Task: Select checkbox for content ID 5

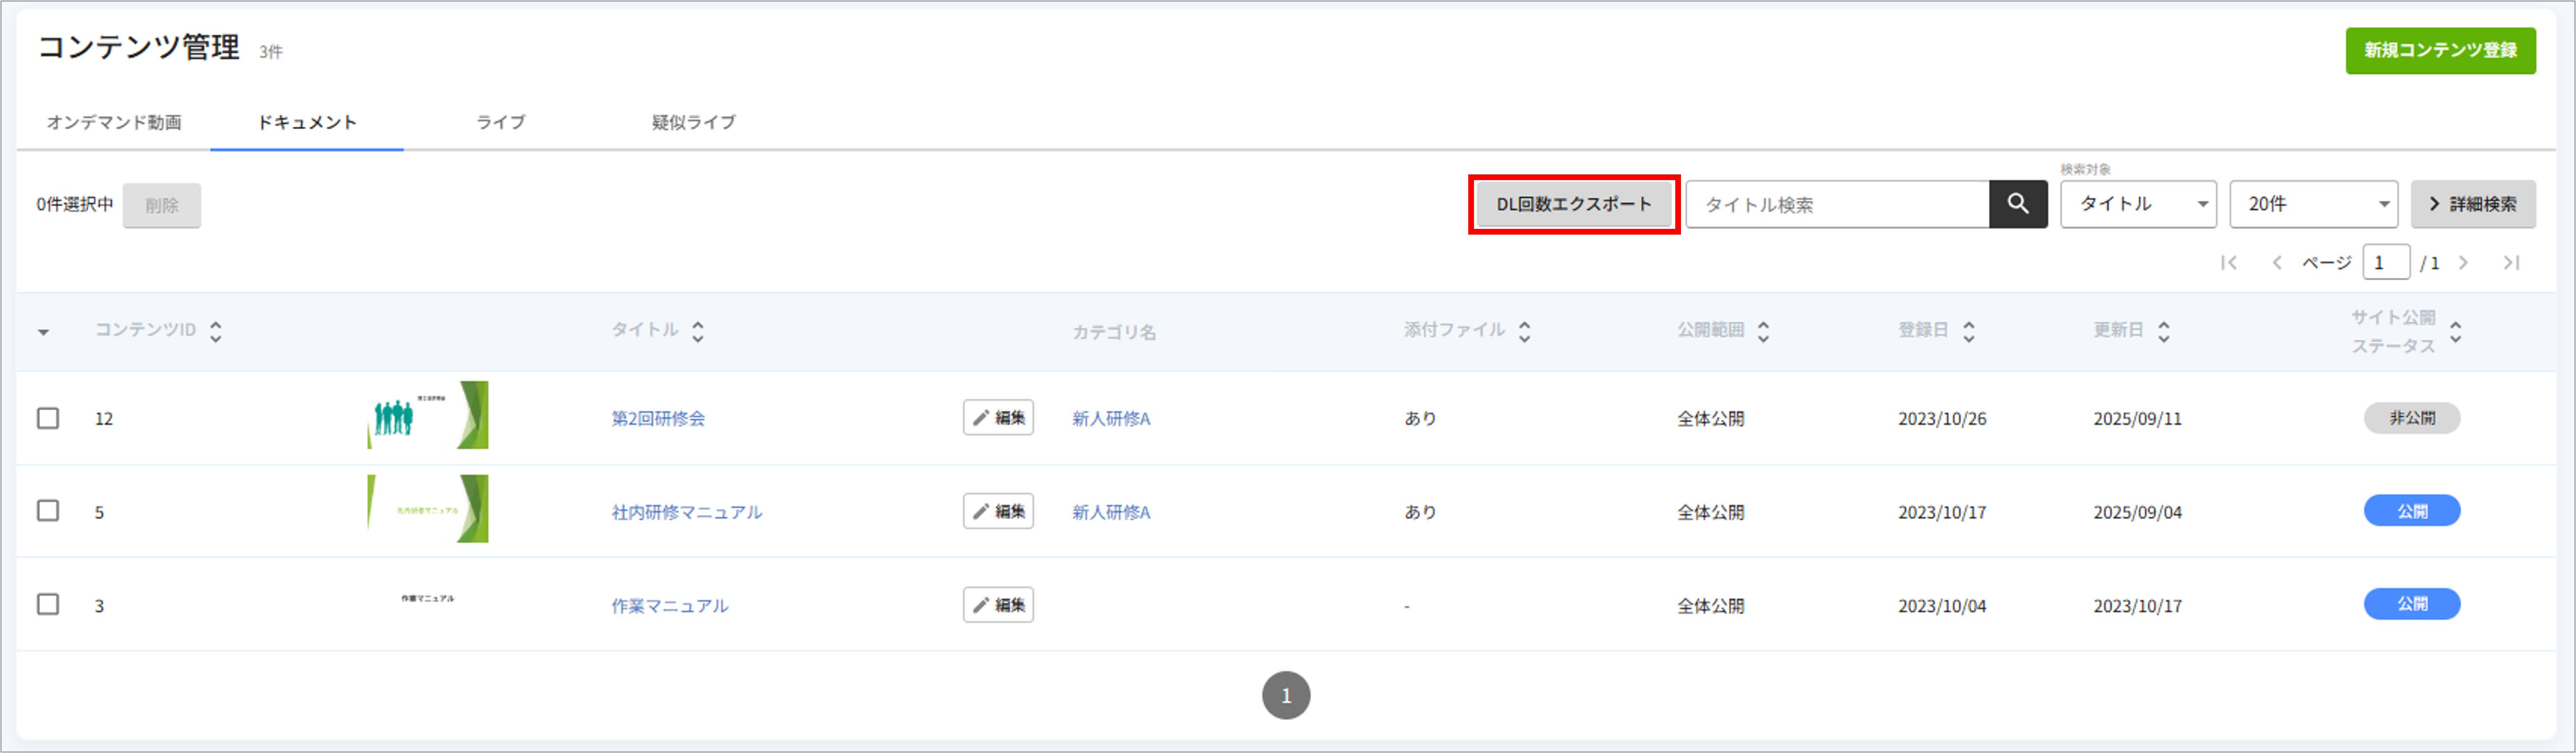Action: (48, 511)
